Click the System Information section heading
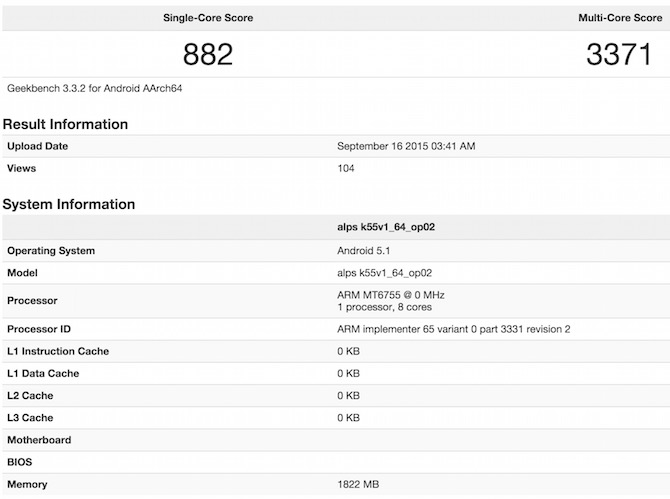This screenshot has height=499, width=670. 69,204
